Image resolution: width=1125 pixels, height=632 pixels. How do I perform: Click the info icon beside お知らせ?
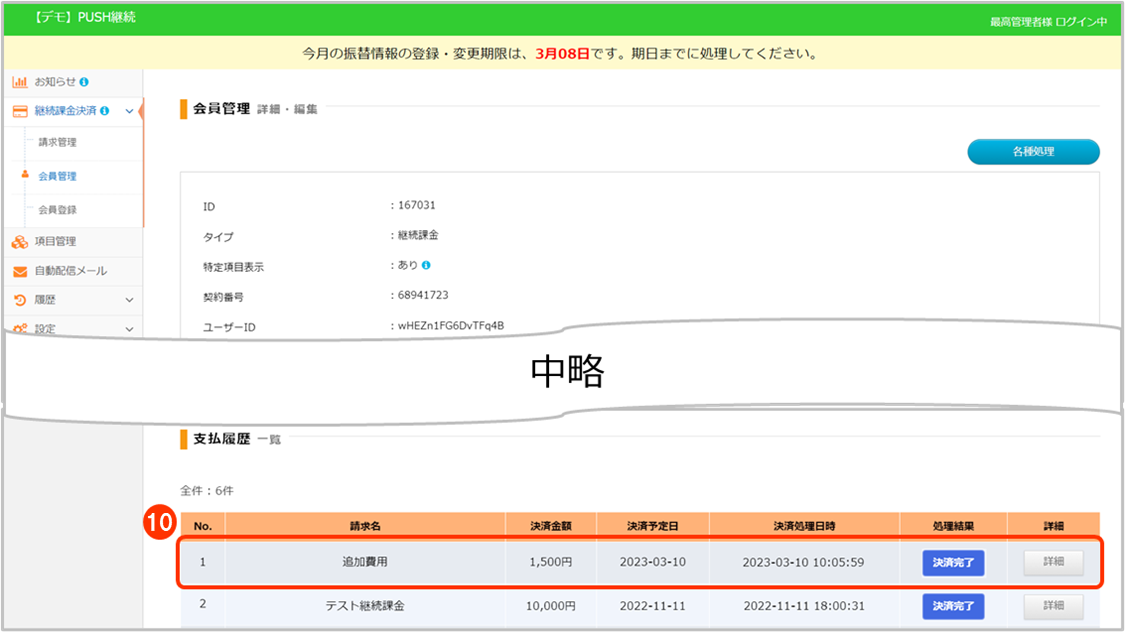84,82
